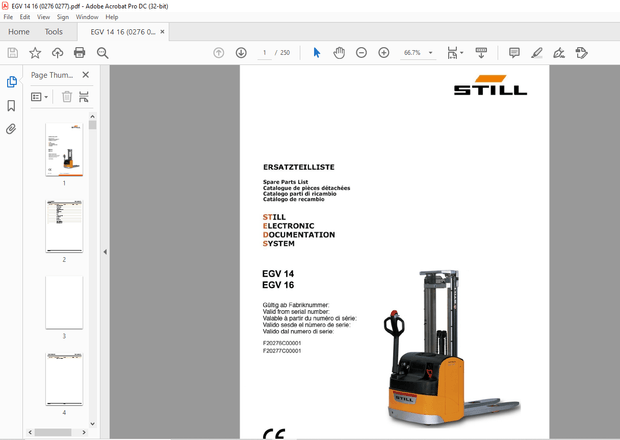Viewport: 620px width, 440px height.
Task: Click thumbnails horizontal scroll left arrow
Action: [x=30, y=432]
